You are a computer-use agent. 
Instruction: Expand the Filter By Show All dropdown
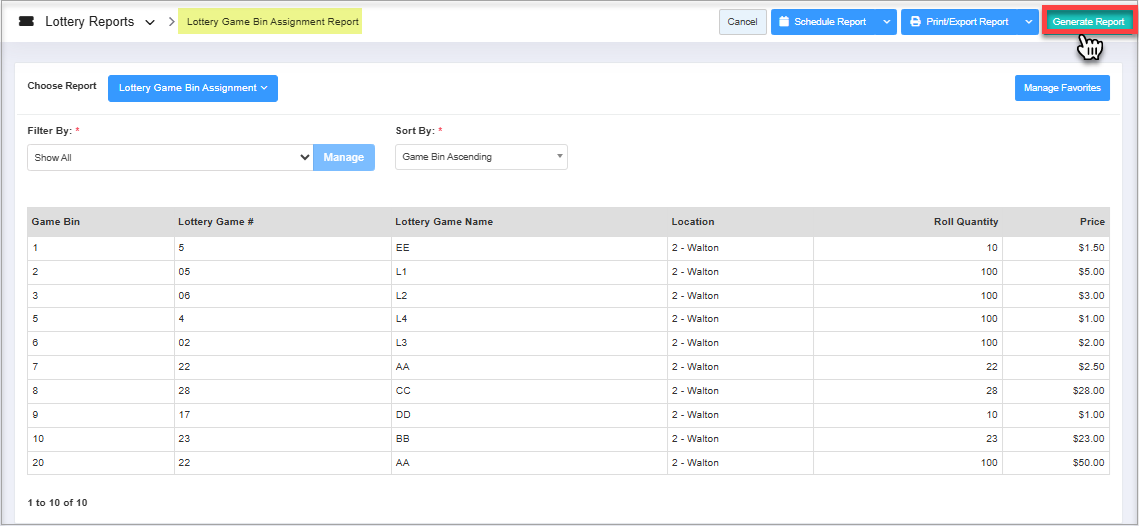point(170,158)
